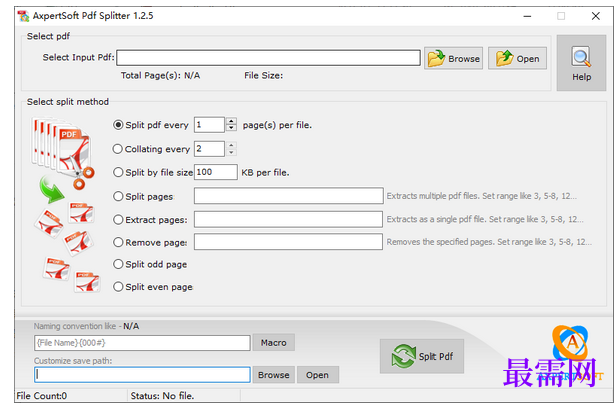Decrease the Collating every spinner value

(x=231, y=152)
